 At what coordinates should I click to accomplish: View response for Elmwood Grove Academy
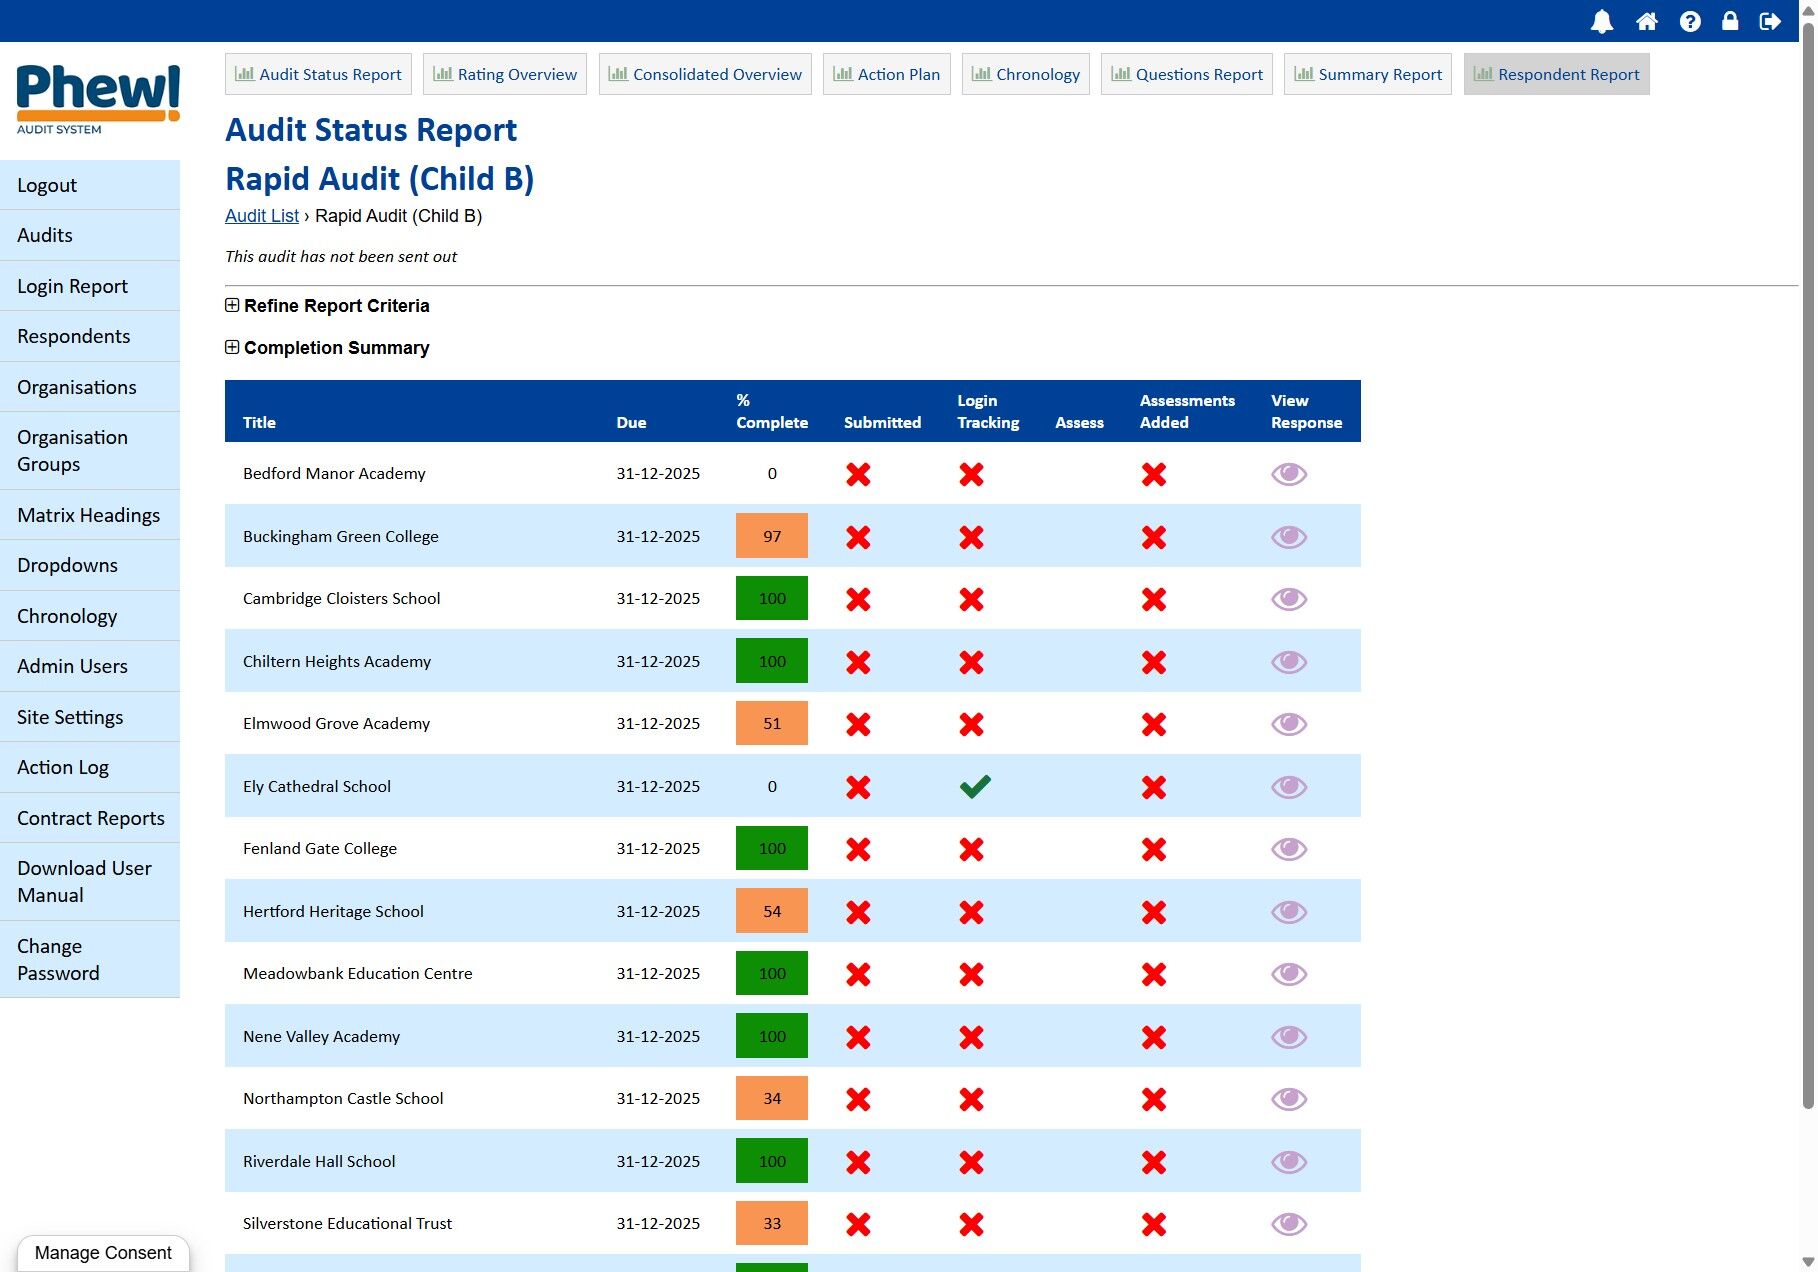coord(1288,724)
